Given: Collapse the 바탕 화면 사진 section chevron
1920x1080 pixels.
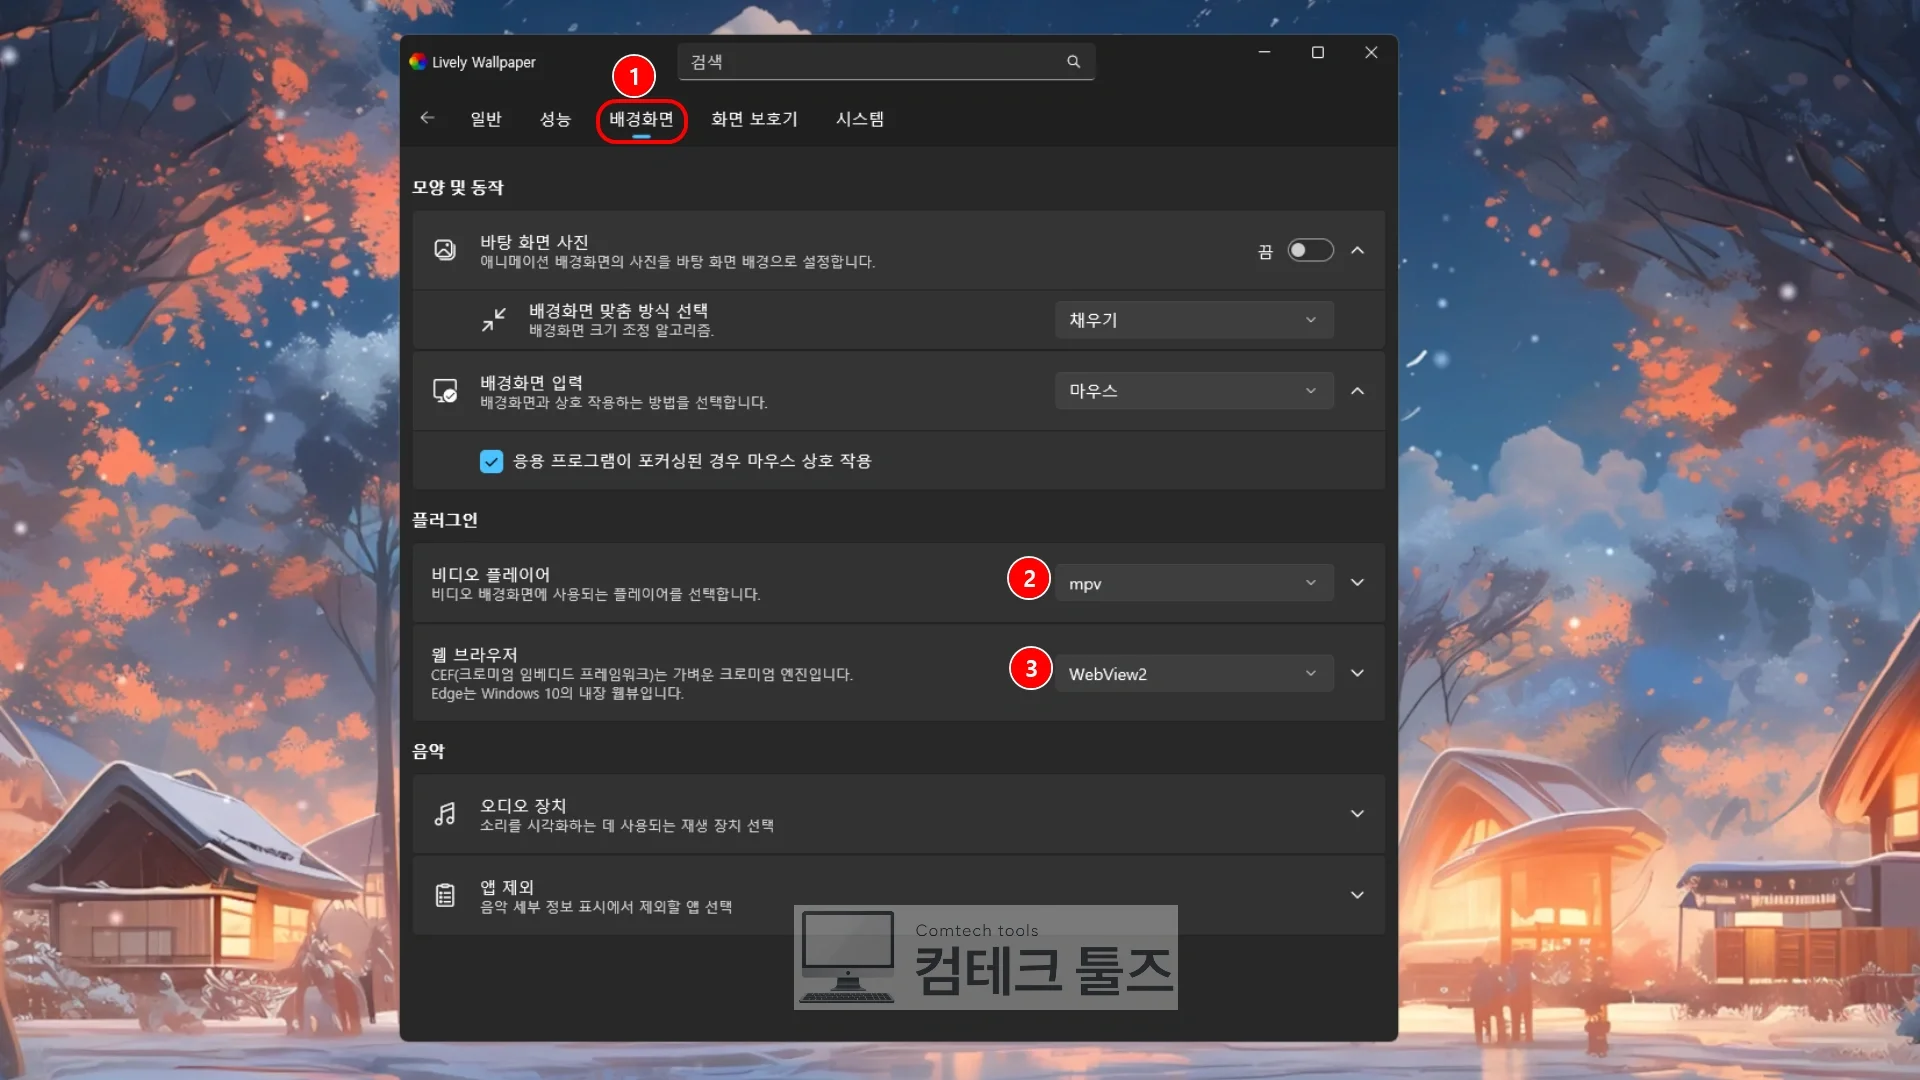Looking at the screenshot, I should (x=1357, y=250).
